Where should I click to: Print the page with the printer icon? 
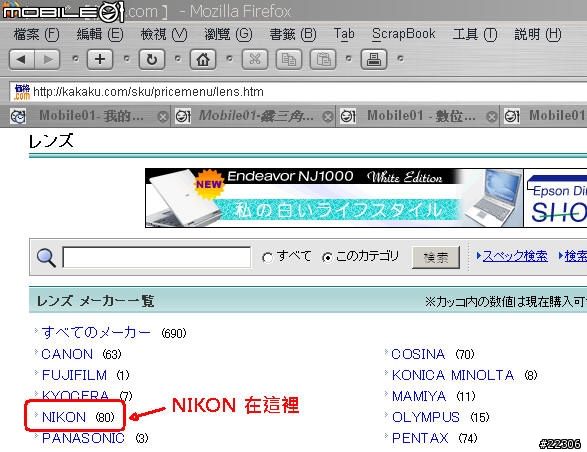coord(374,59)
